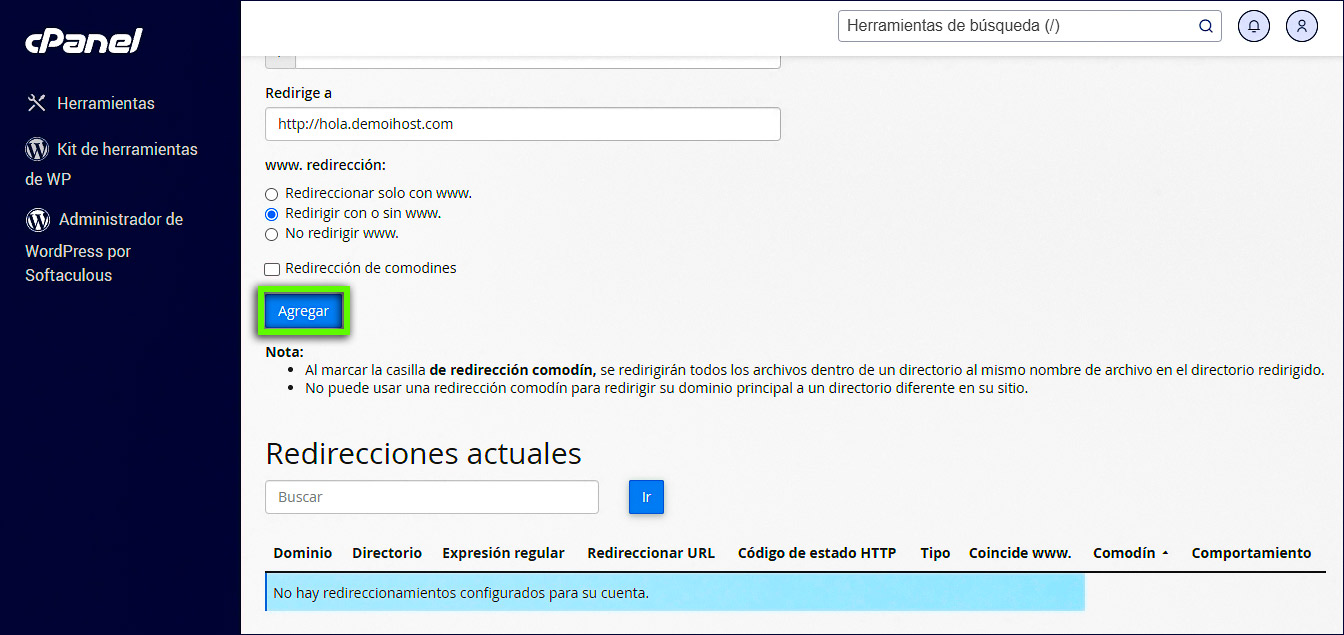
Task: Click the Redirige a URL field
Action: point(522,124)
